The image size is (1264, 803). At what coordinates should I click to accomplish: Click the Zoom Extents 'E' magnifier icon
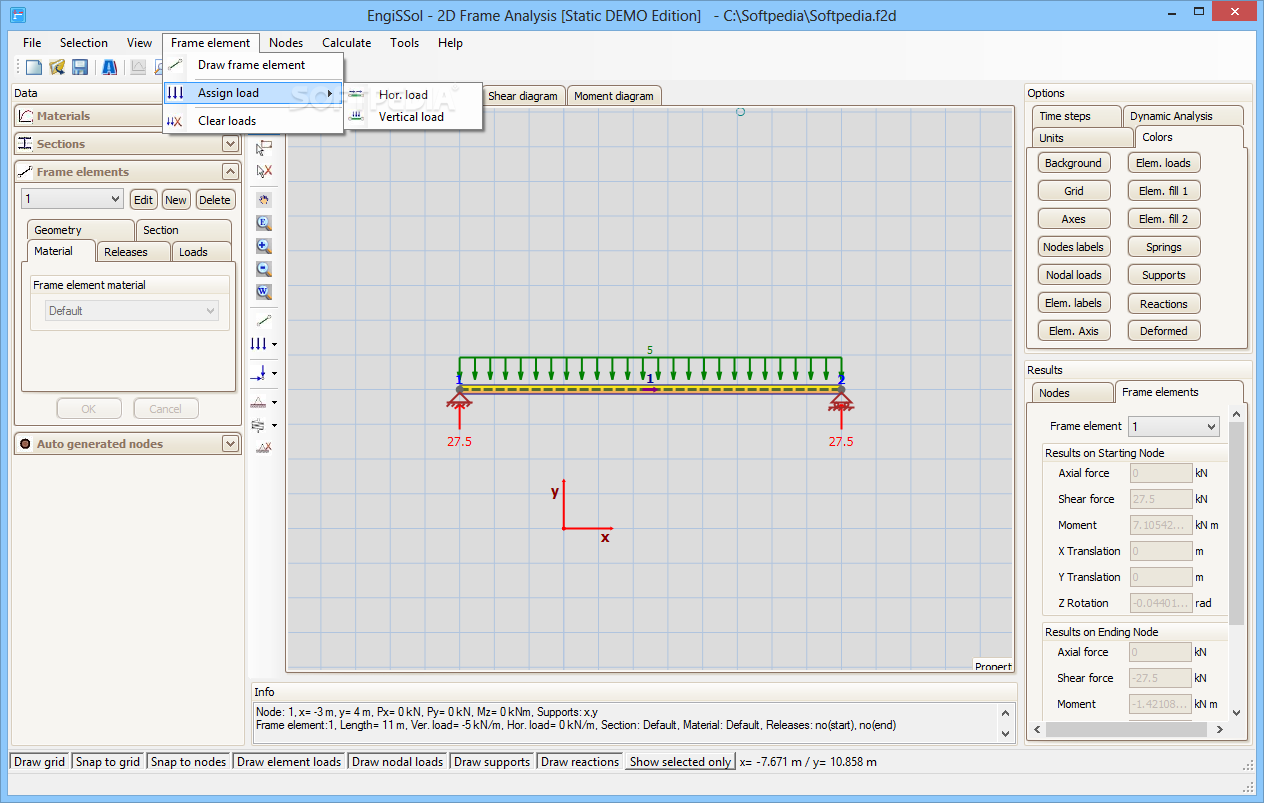click(x=264, y=223)
